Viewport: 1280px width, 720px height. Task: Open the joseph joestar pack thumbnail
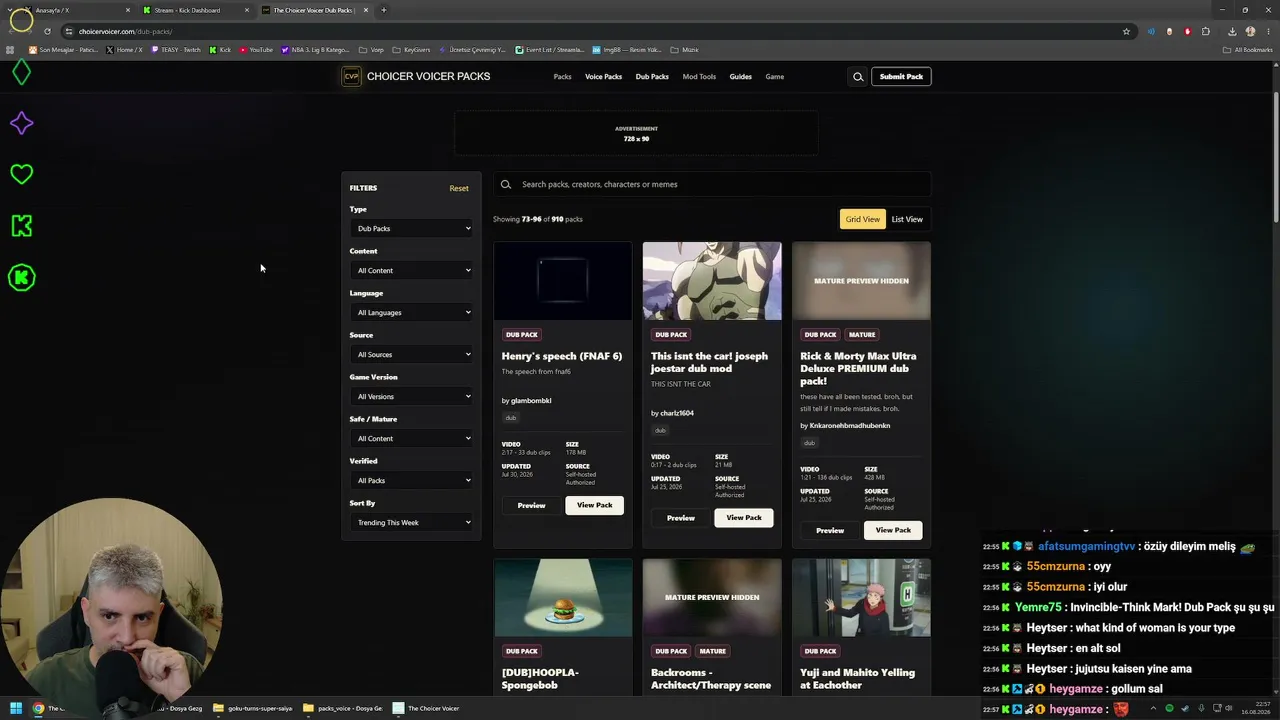click(712, 281)
